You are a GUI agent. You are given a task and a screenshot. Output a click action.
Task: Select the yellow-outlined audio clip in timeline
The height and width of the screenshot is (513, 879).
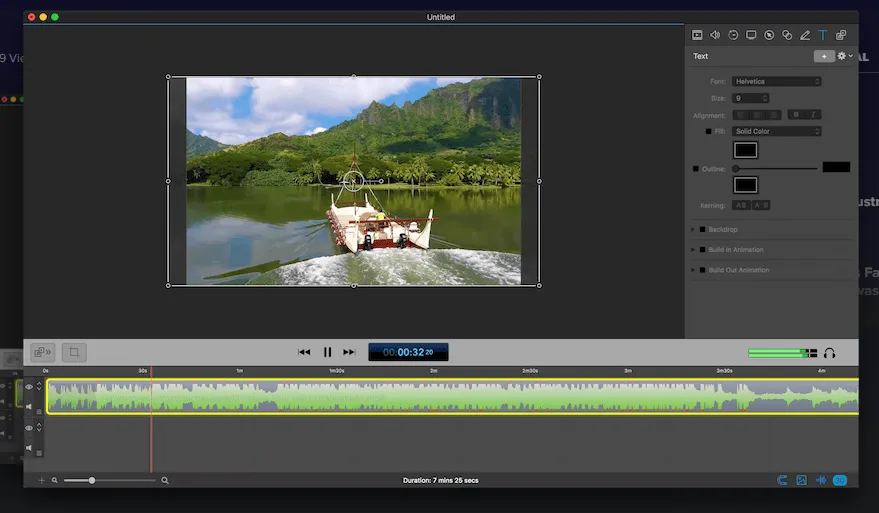[452, 396]
